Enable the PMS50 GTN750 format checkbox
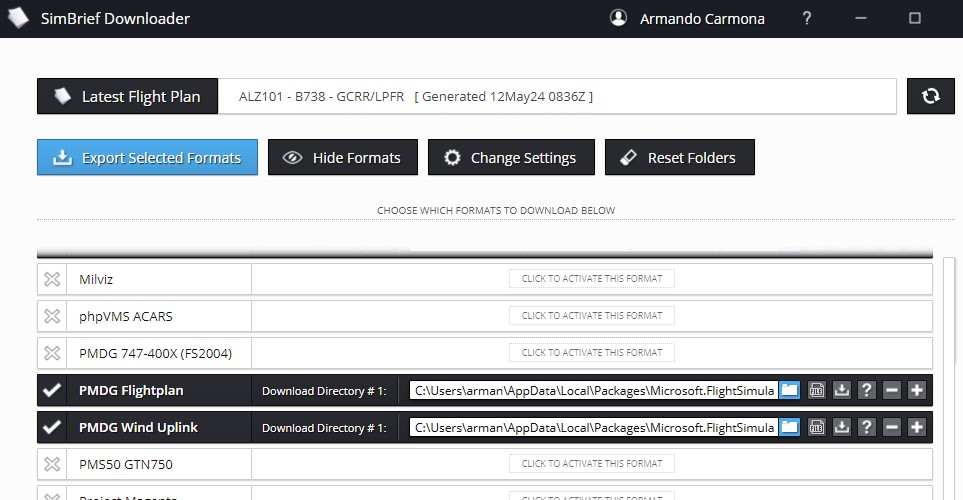Image resolution: width=963 pixels, height=500 pixels. coord(52,464)
